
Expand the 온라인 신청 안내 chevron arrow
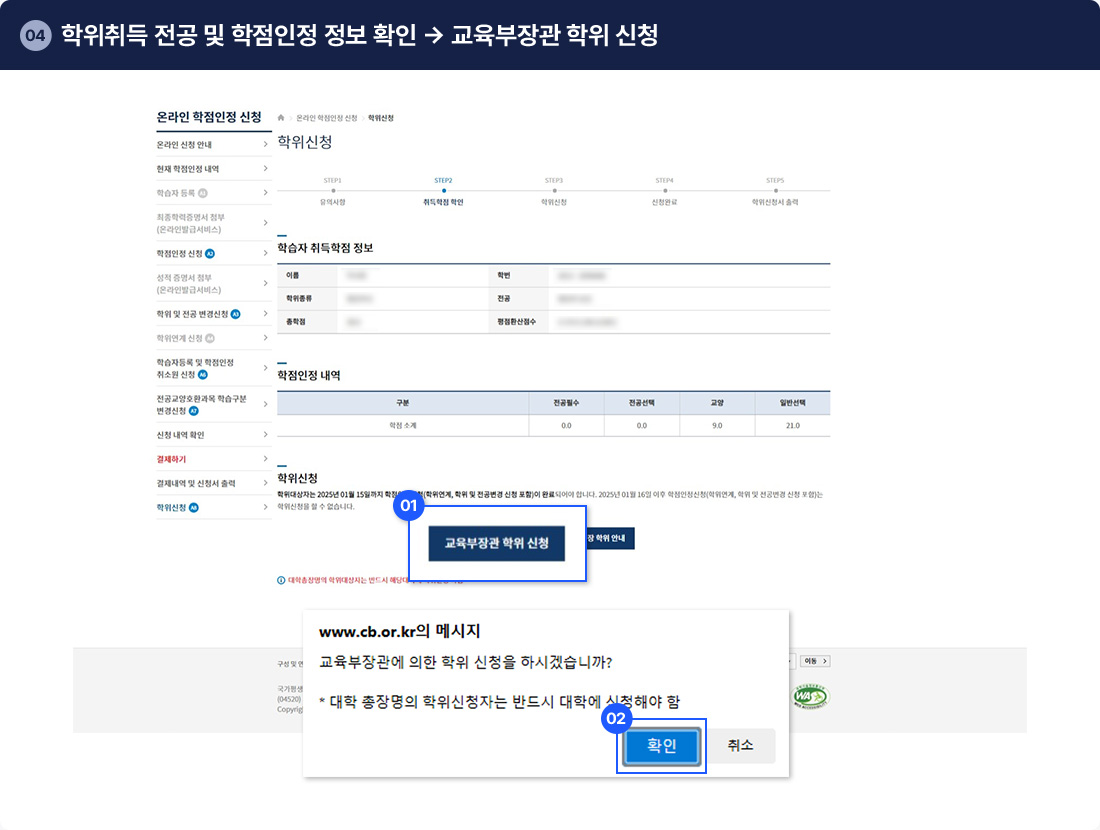265,145
